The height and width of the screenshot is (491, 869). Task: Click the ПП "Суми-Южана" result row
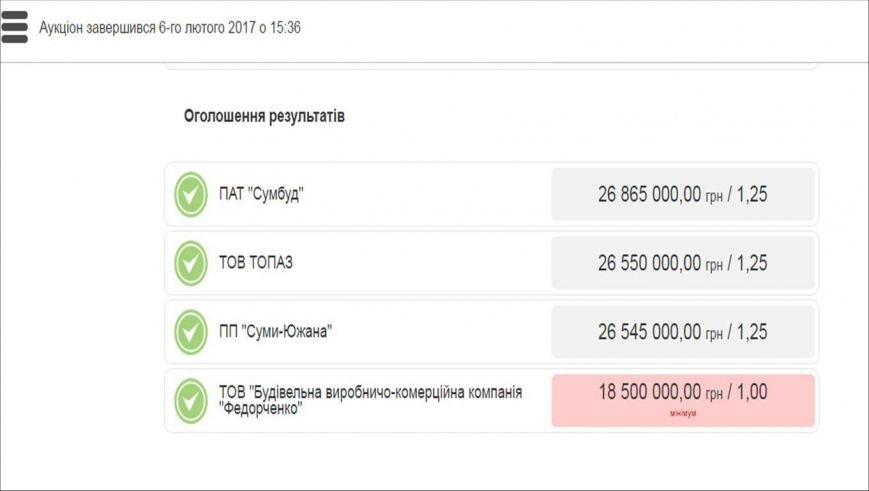tap(491, 332)
